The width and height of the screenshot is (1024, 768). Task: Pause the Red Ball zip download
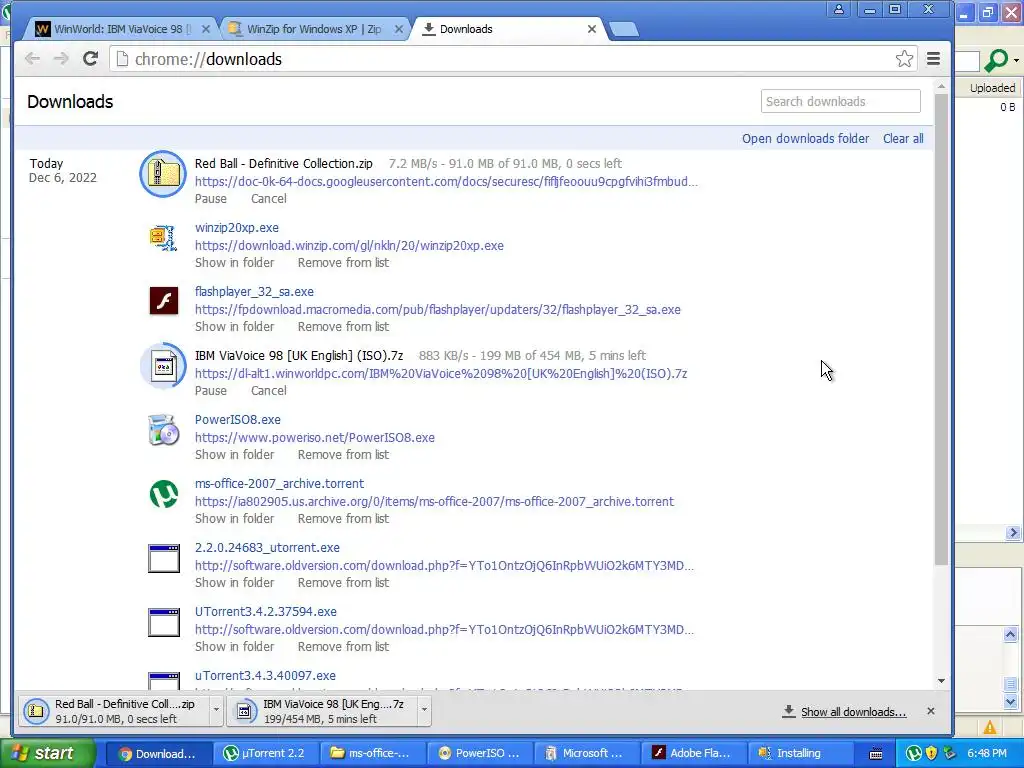coord(211,199)
